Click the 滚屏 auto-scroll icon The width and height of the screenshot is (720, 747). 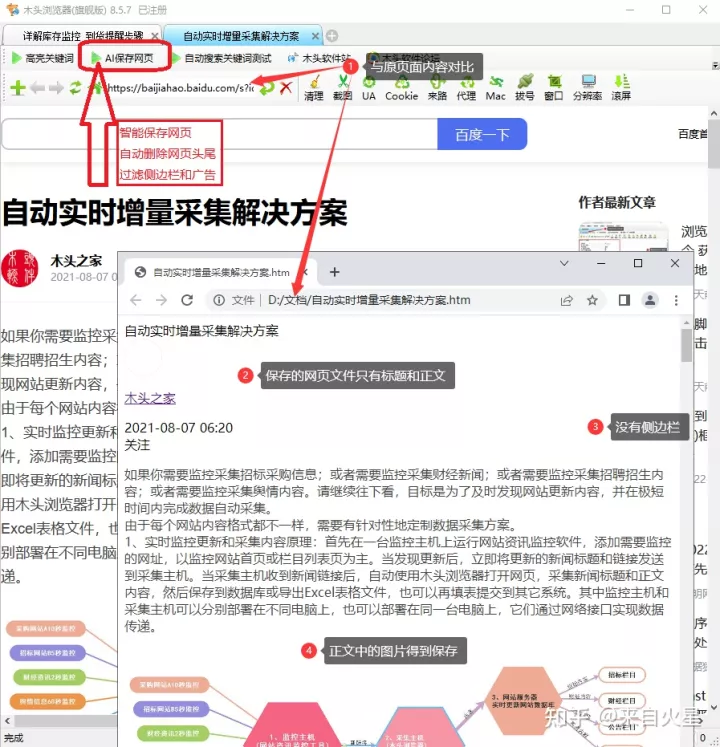pyautogui.click(x=621, y=88)
